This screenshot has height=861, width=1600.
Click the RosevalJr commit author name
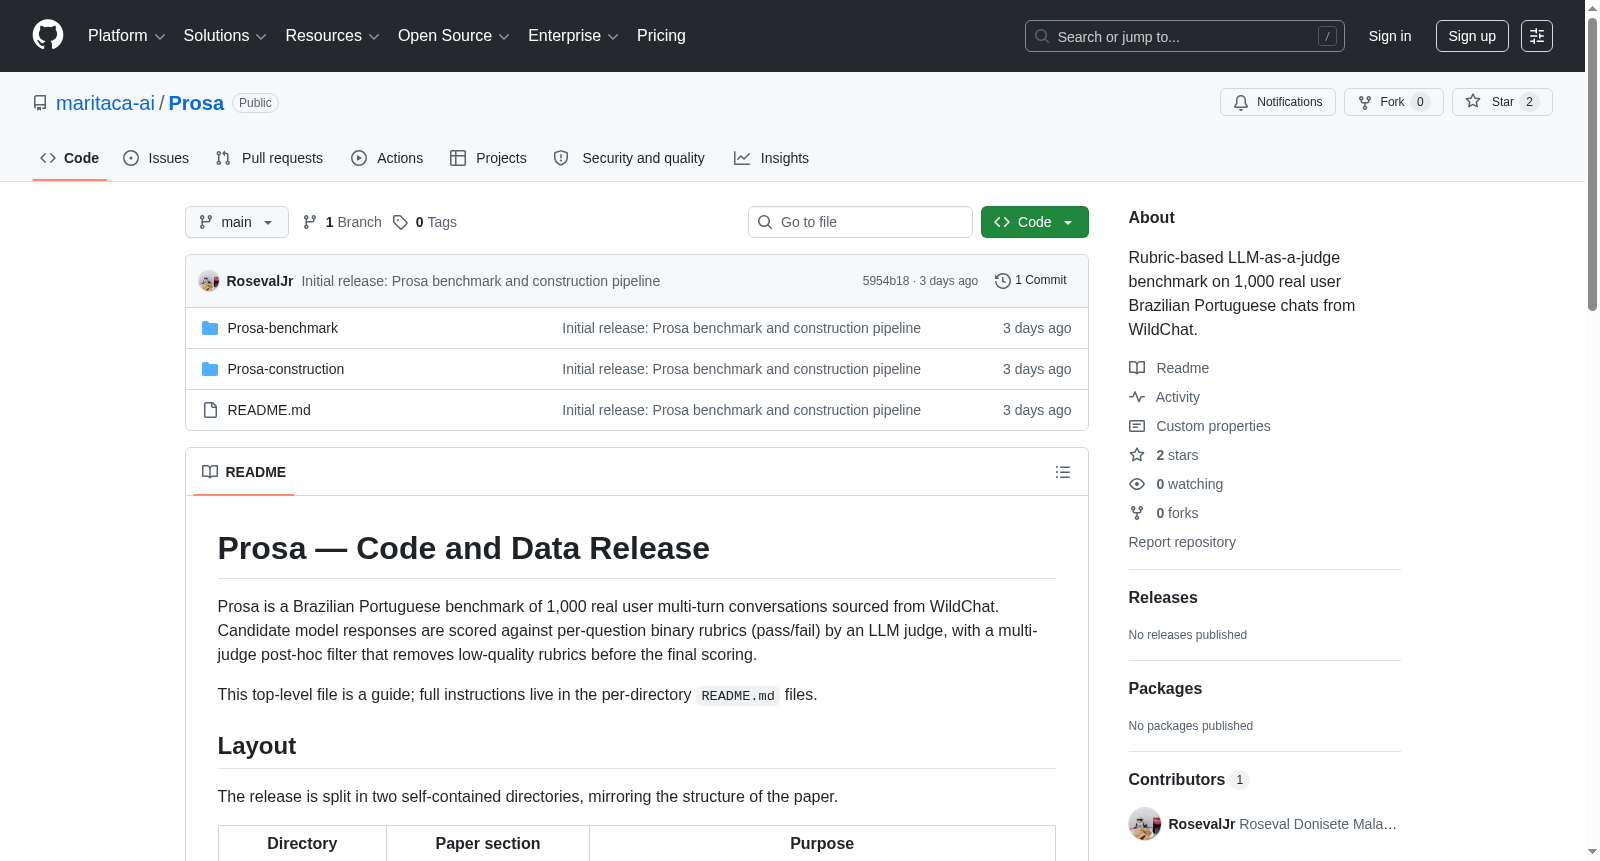coord(260,281)
